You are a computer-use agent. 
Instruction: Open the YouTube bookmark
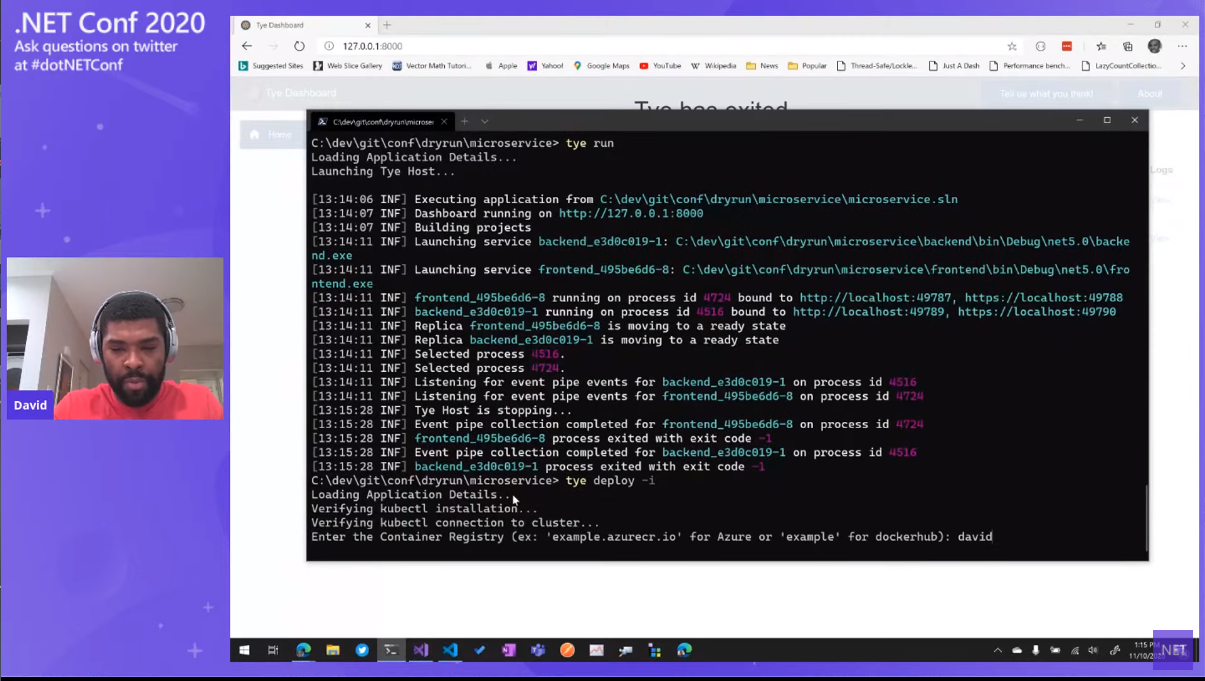click(x=660, y=66)
